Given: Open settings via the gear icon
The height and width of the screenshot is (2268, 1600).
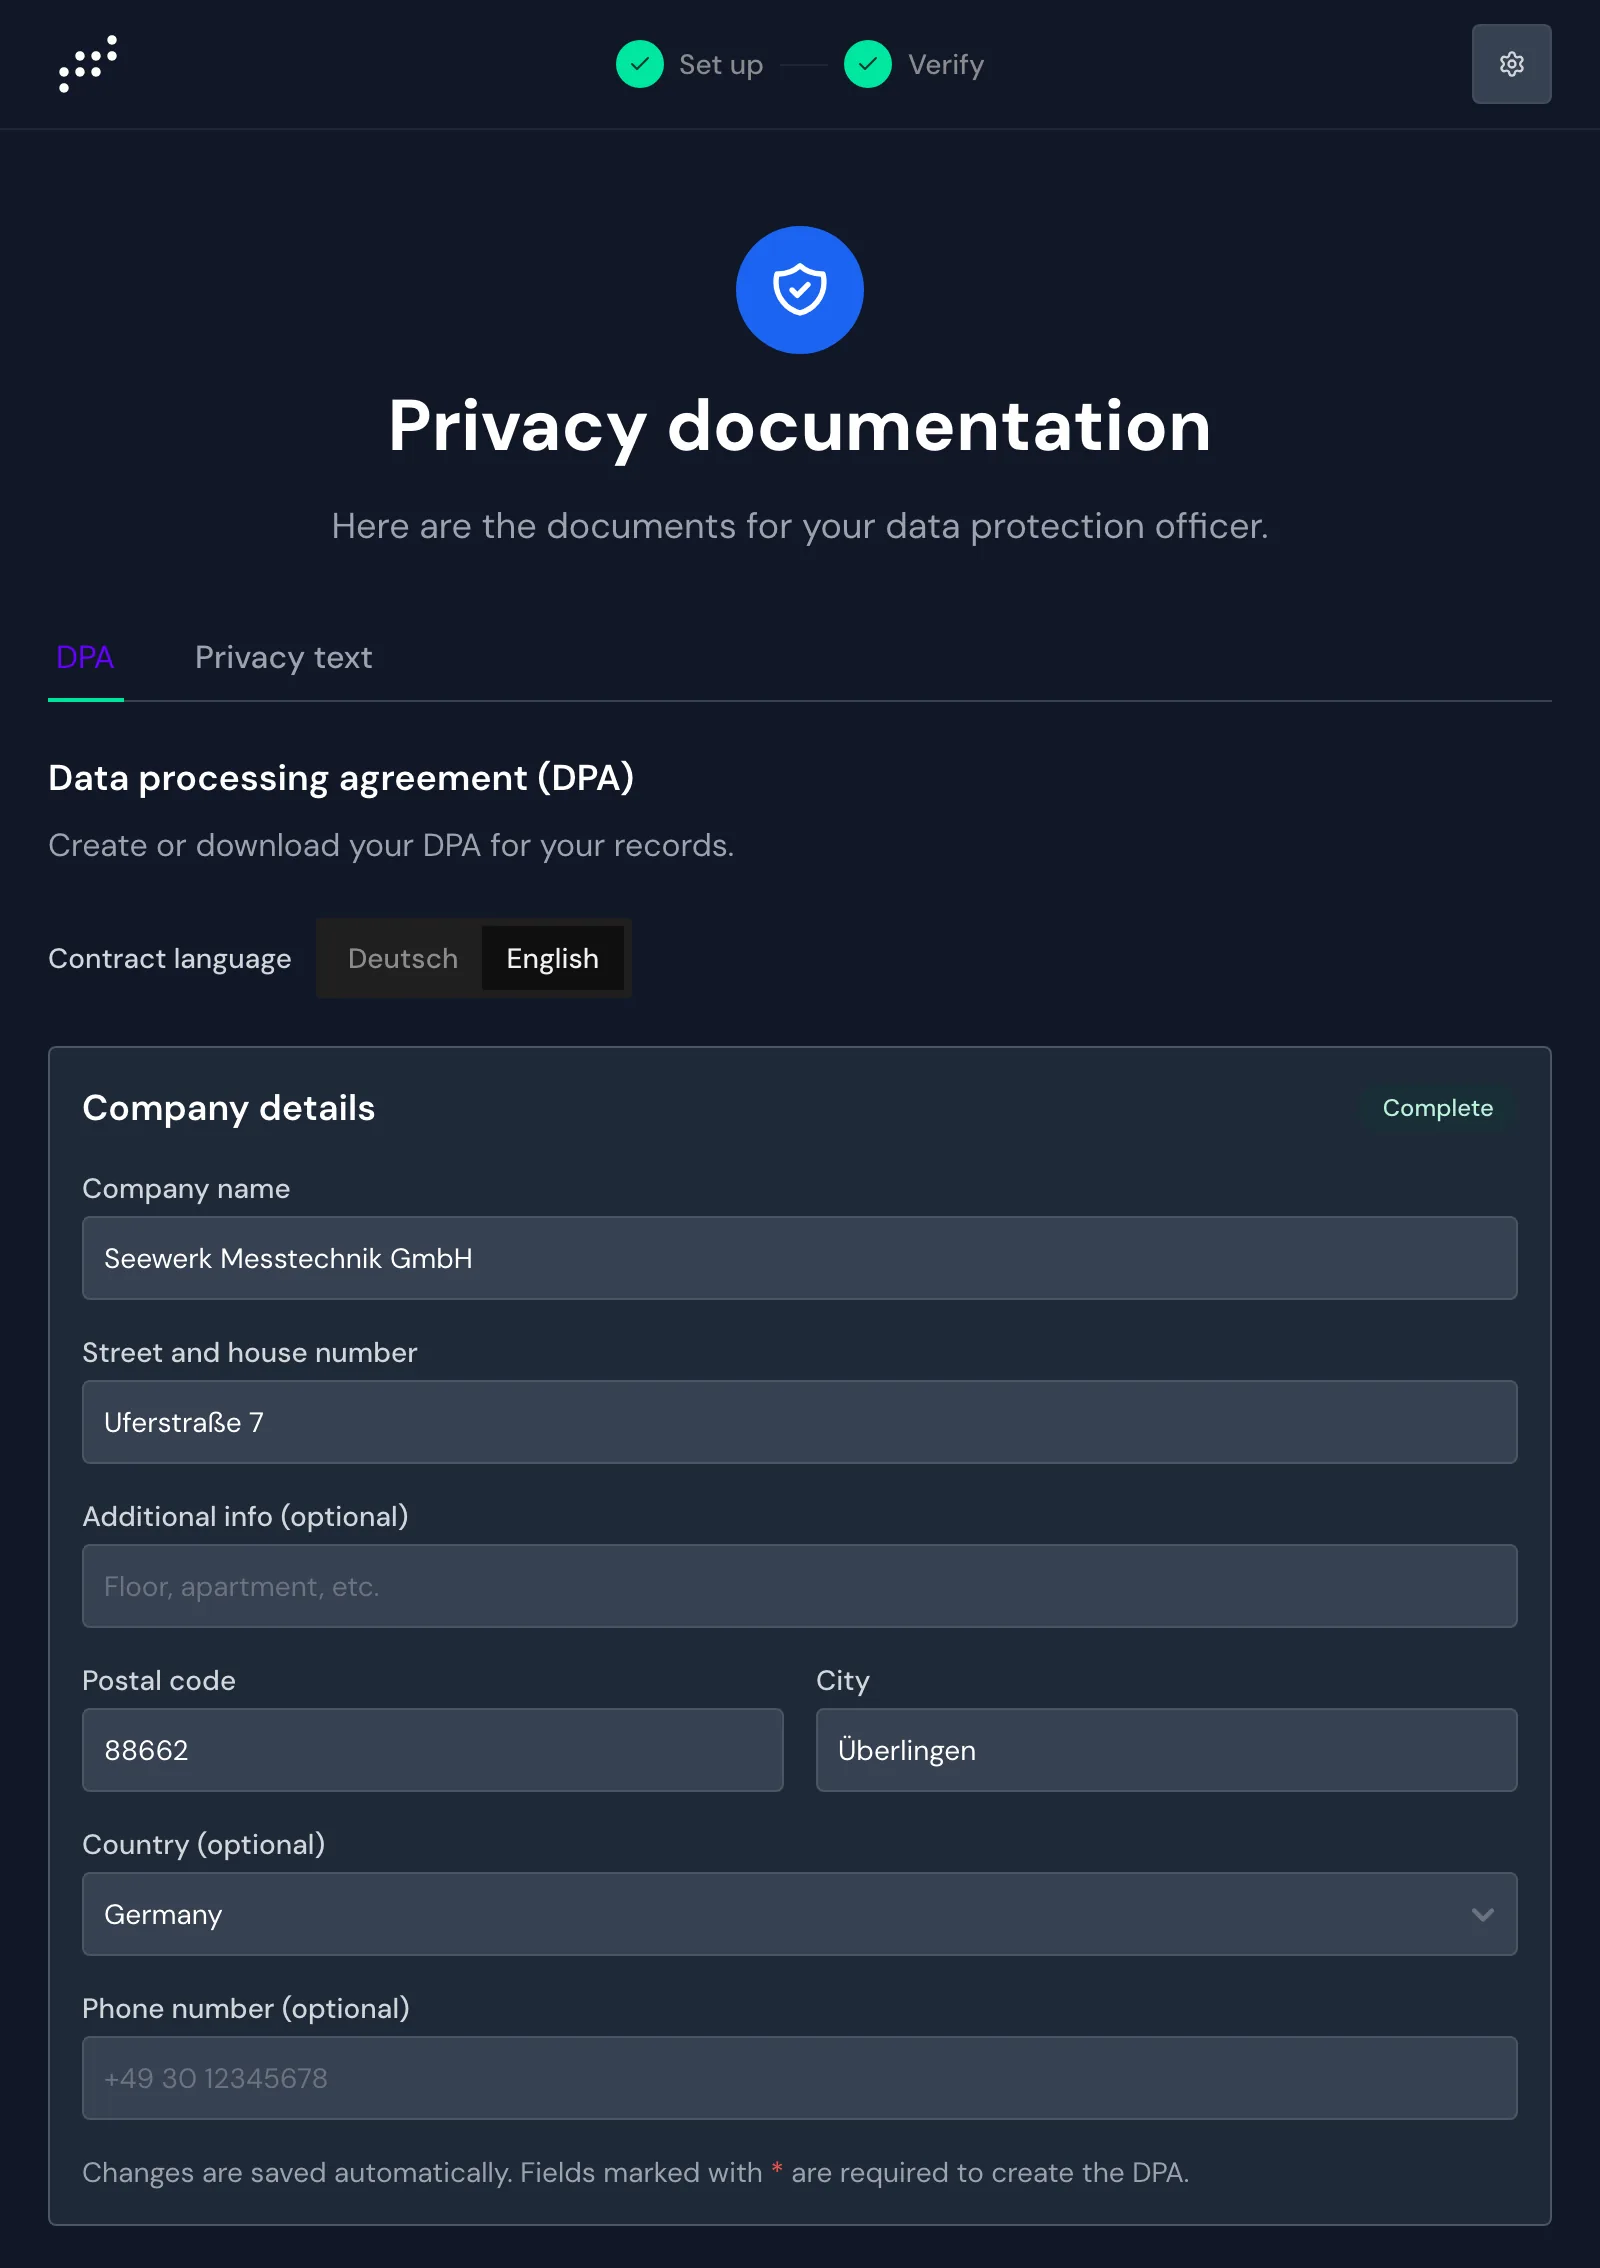Looking at the screenshot, I should [x=1511, y=64].
